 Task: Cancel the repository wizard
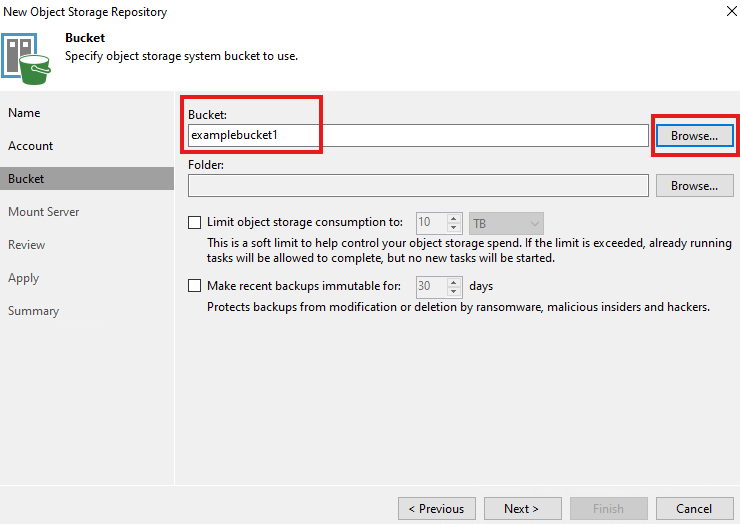coord(694,508)
